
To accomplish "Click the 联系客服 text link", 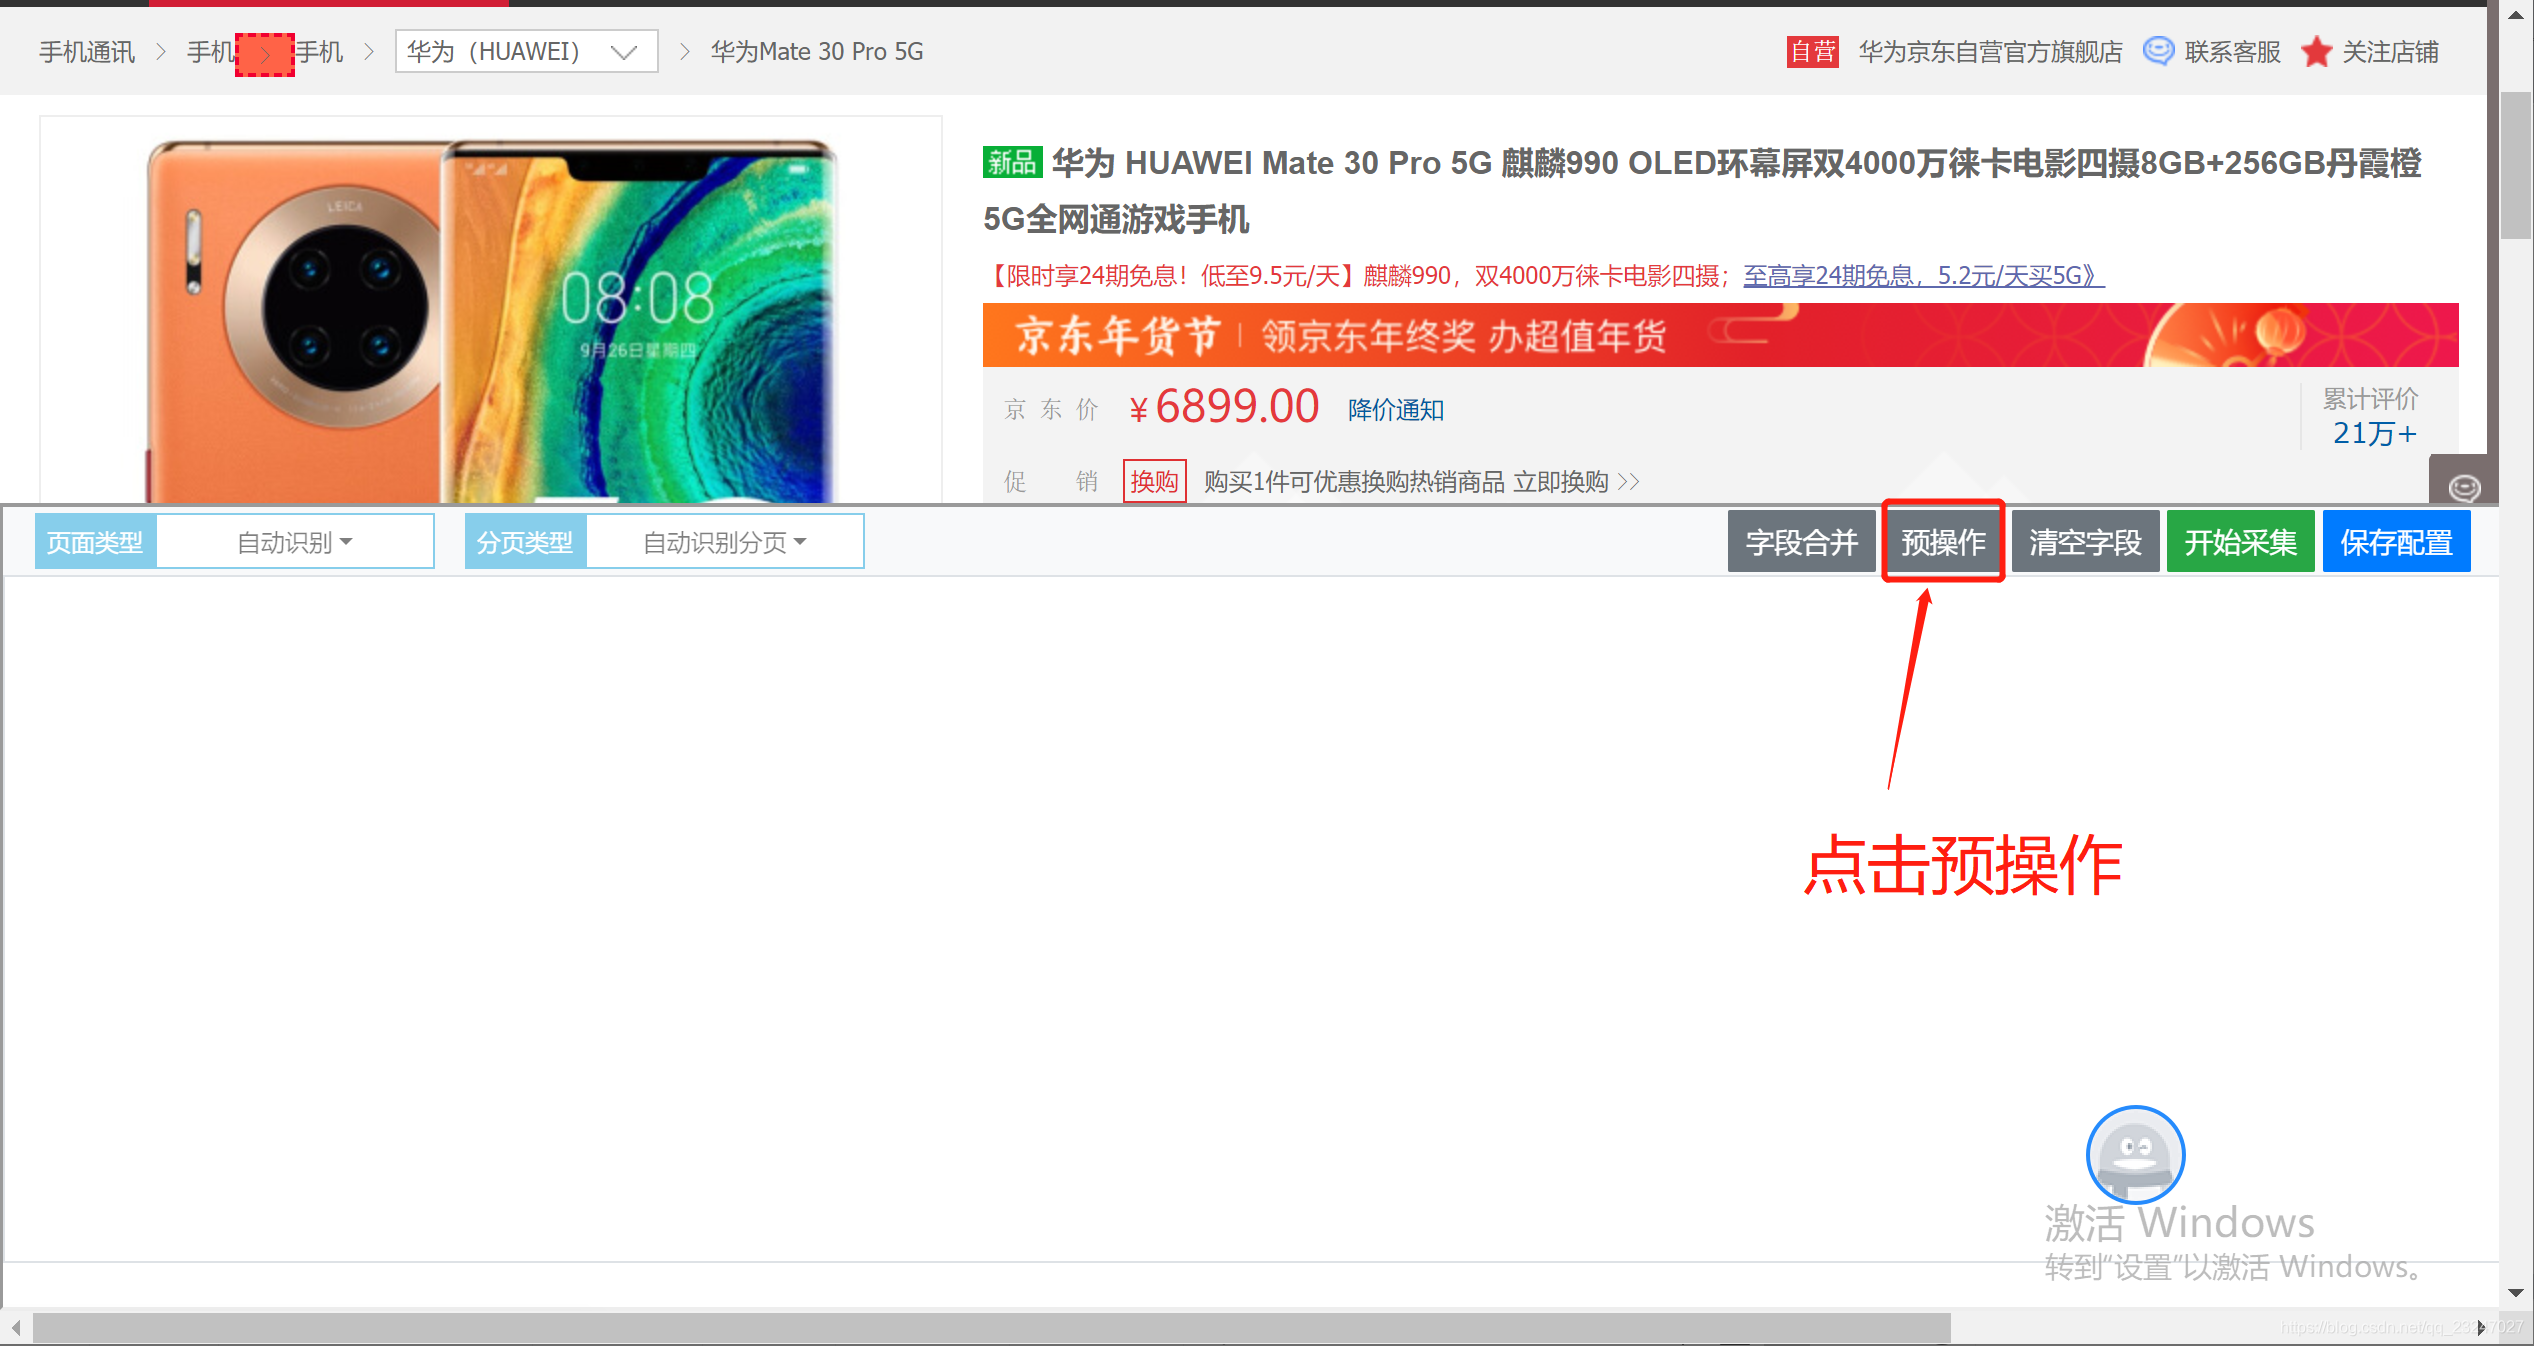I will tap(2232, 52).
